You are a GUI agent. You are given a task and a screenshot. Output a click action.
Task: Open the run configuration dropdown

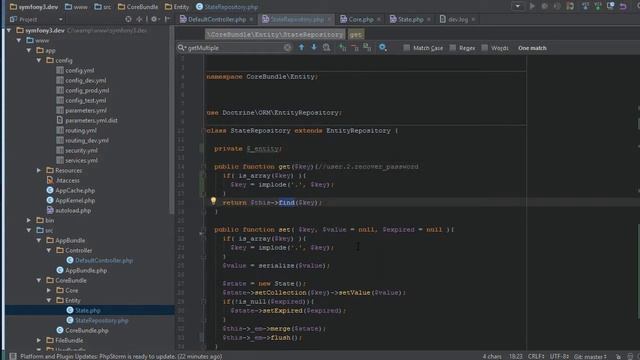tap(518, 6)
